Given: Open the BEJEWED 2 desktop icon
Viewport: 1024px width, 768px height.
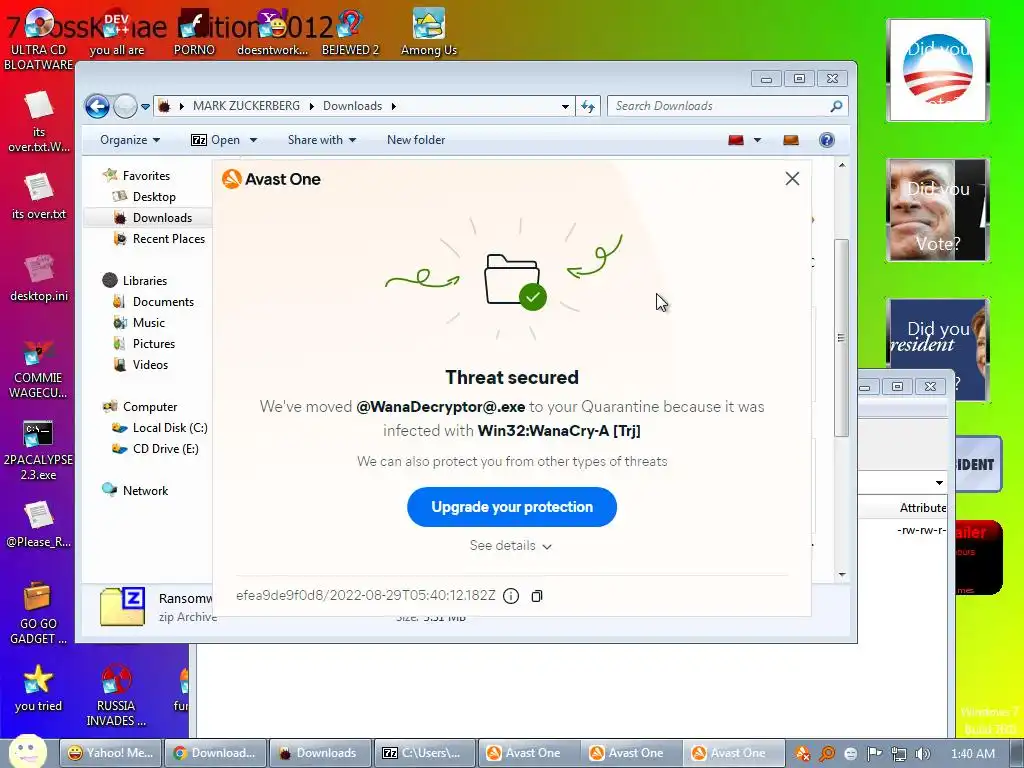Looking at the screenshot, I should pos(350,33).
